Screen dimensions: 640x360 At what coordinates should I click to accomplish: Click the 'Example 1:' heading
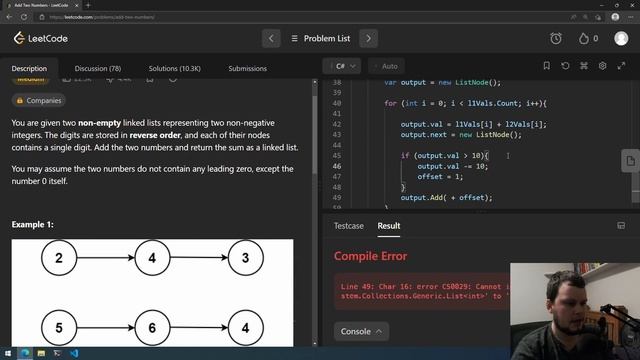pyautogui.click(x=32, y=224)
